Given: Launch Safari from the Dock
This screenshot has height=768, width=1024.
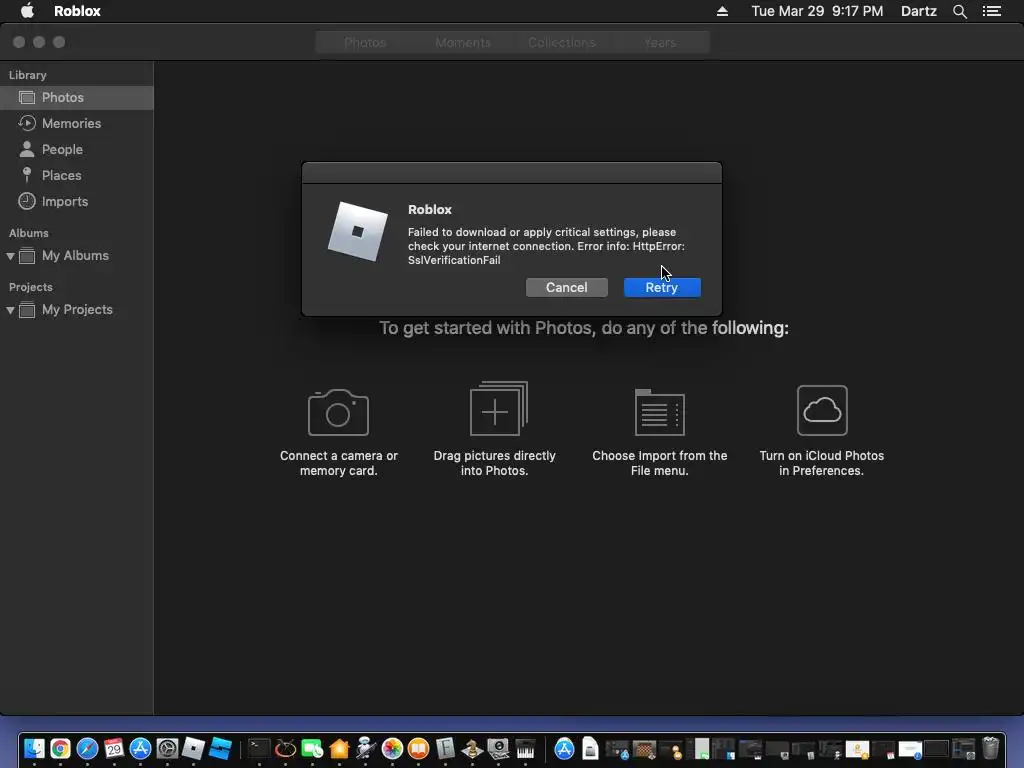Looking at the screenshot, I should 87,748.
